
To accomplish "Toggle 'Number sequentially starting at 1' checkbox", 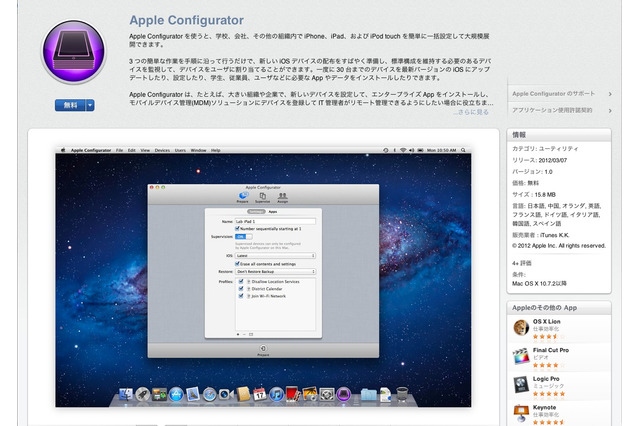I will tap(237, 229).
